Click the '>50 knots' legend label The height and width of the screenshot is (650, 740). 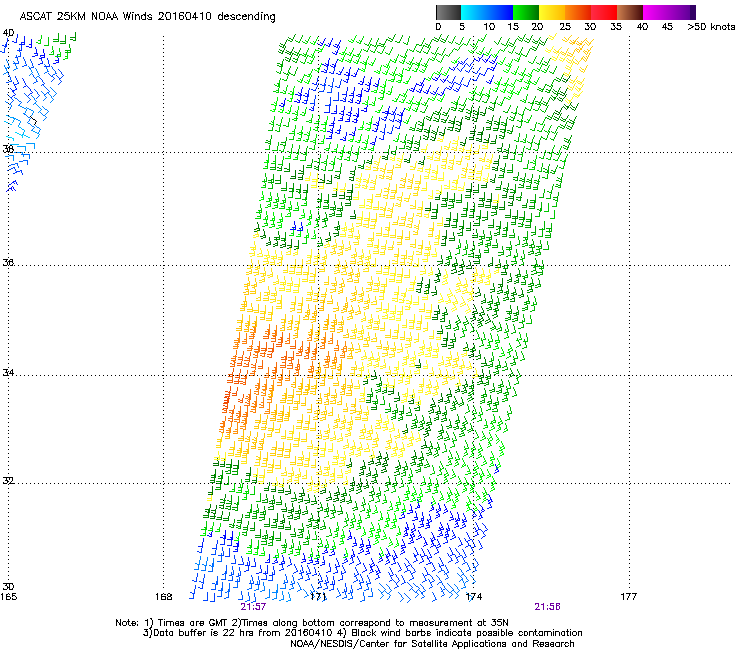[711, 27]
